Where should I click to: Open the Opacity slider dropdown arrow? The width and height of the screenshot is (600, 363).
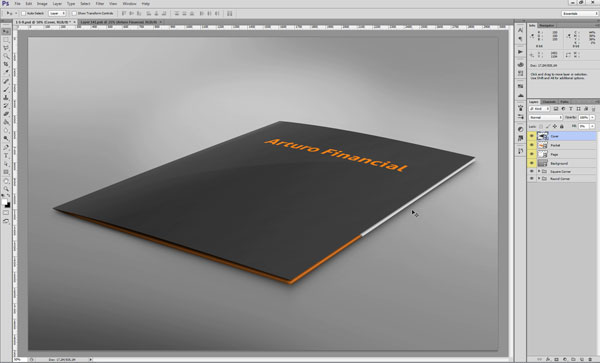click(593, 117)
